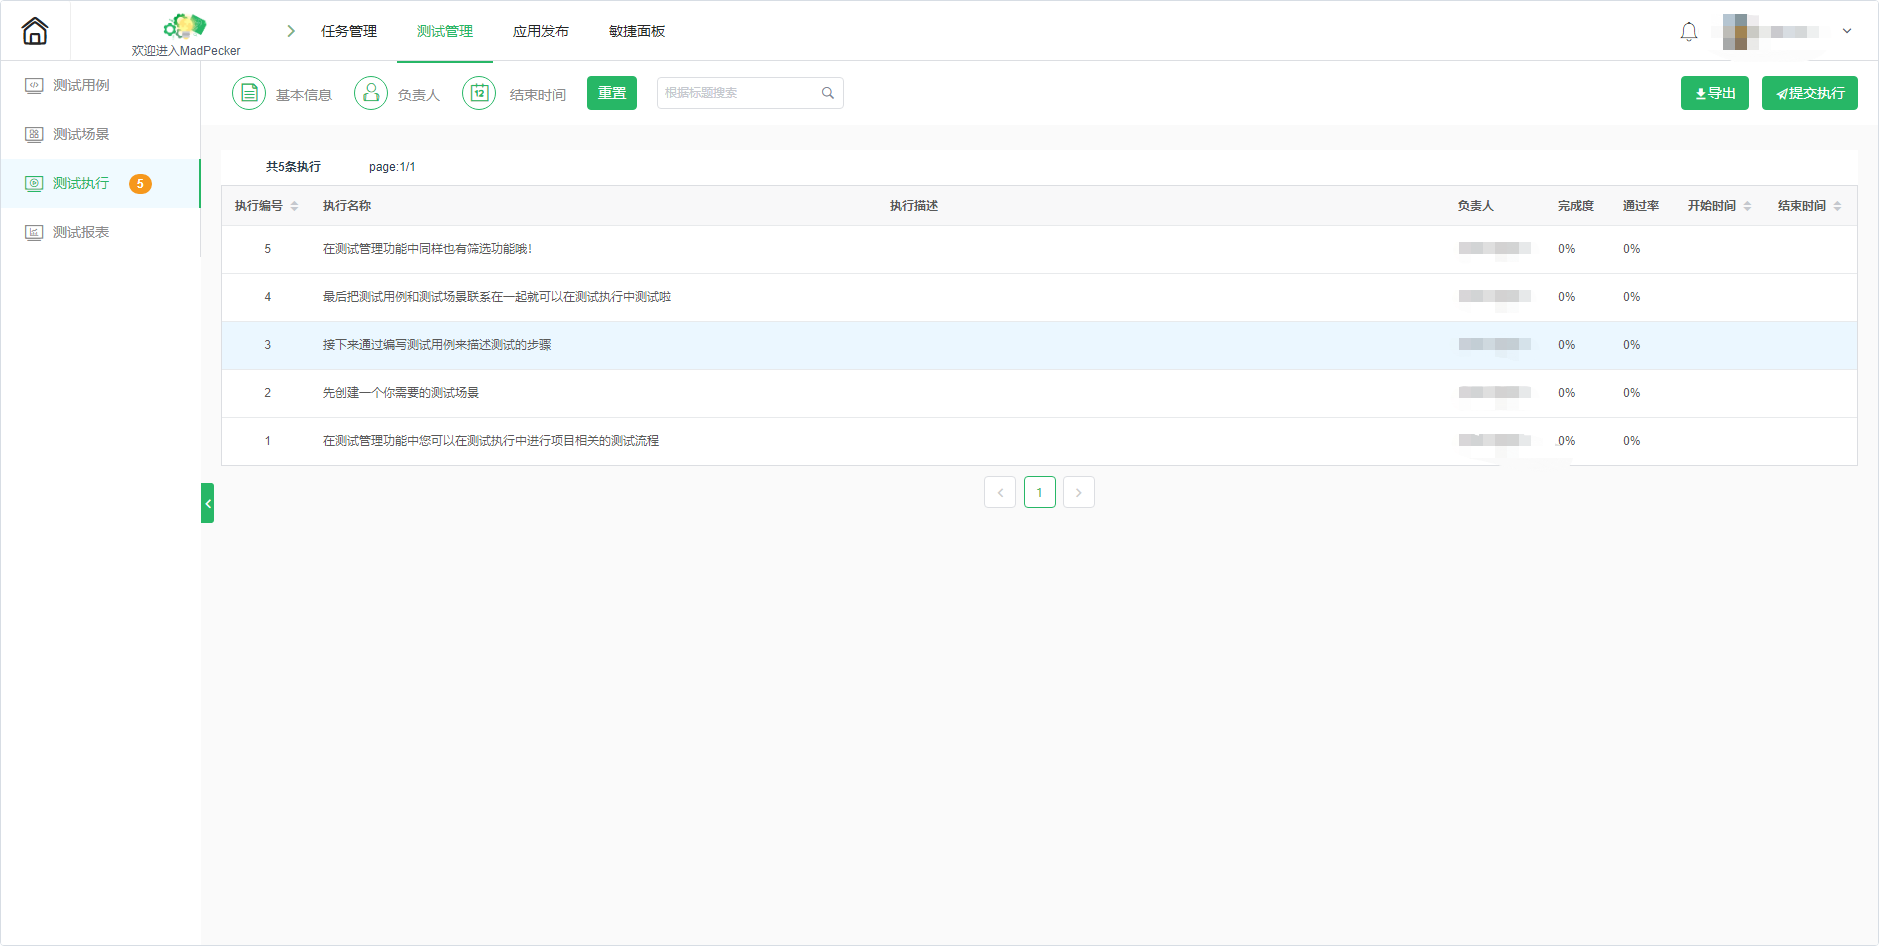The image size is (1879, 946).
Task: Click the 导出 export button
Action: pos(1715,93)
